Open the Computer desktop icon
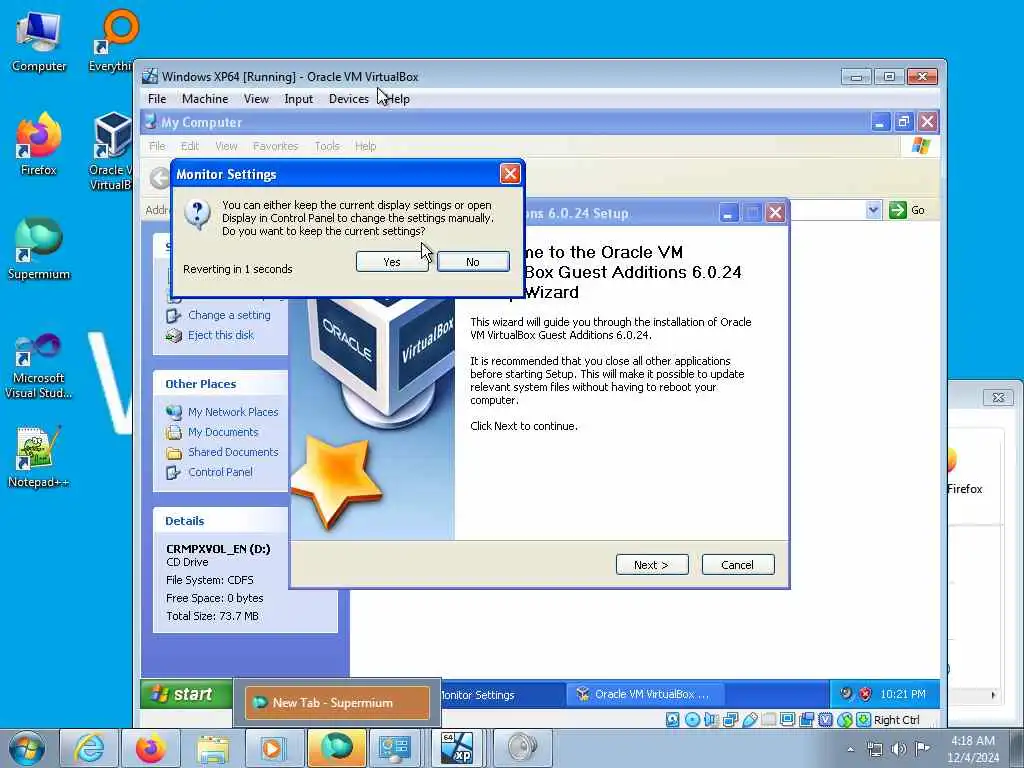Viewport: 1024px width, 768px height. click(38, 41)
